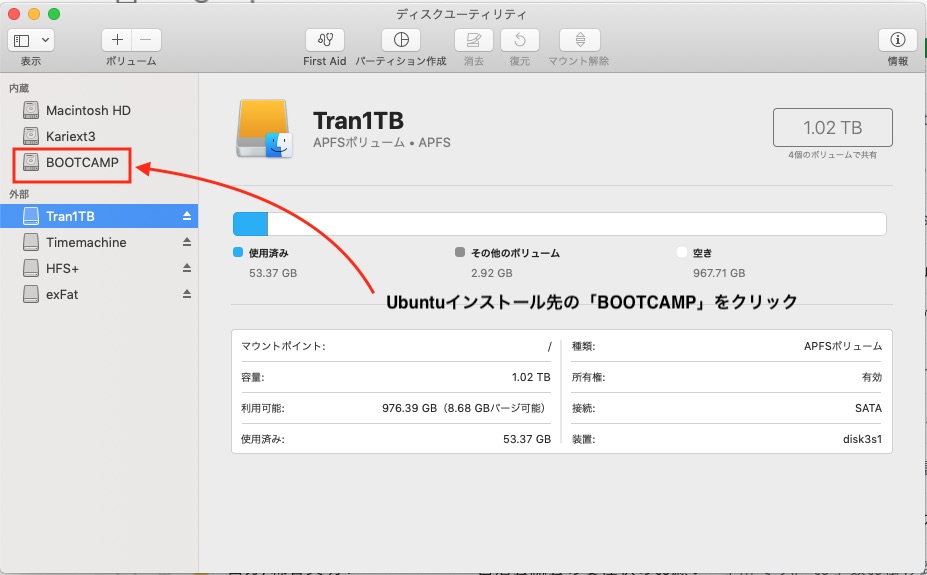Click the Tran1TB drive icon in the header

(x=264, y=129)
